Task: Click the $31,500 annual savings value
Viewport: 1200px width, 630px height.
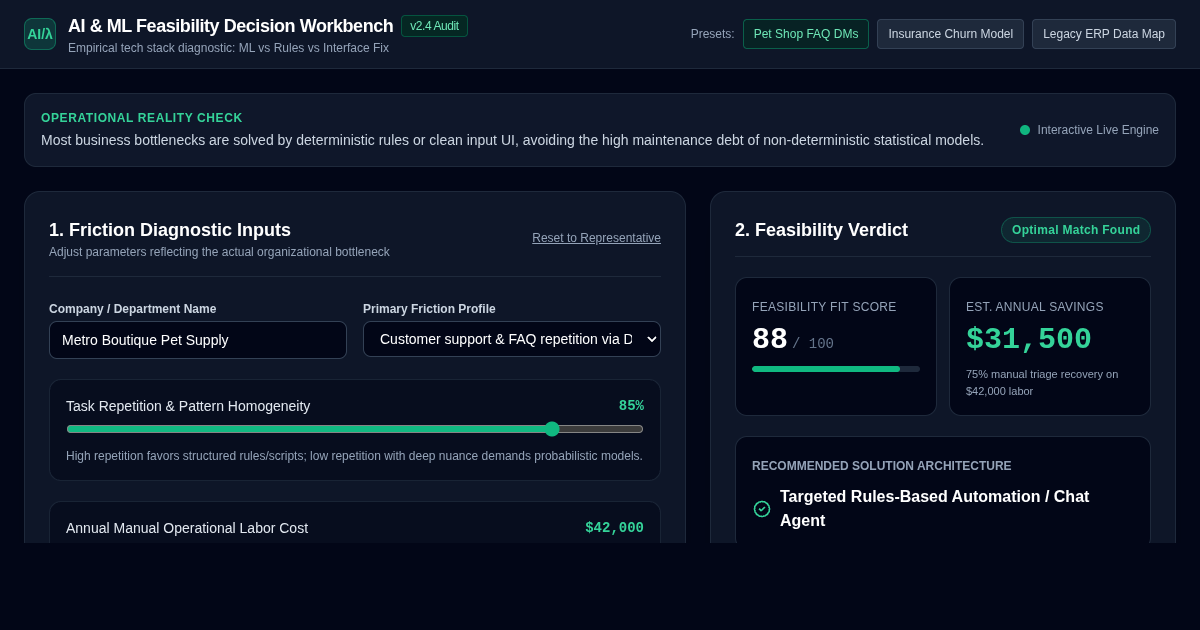Action: pos(1029,340)
